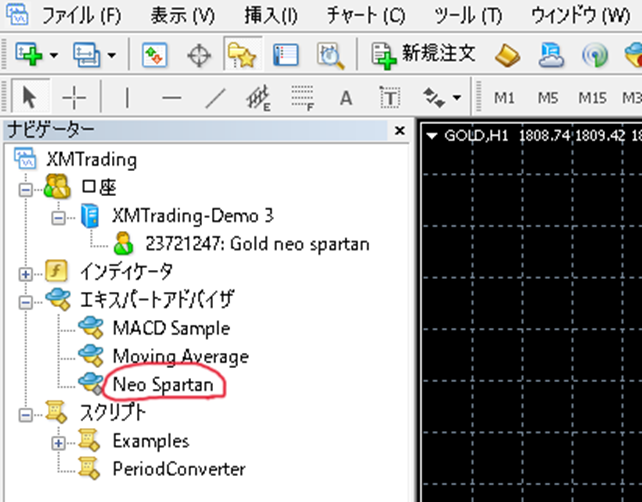Select Neo Spartan expert advisor
642x502 pixels.
(x=163, y=384)
